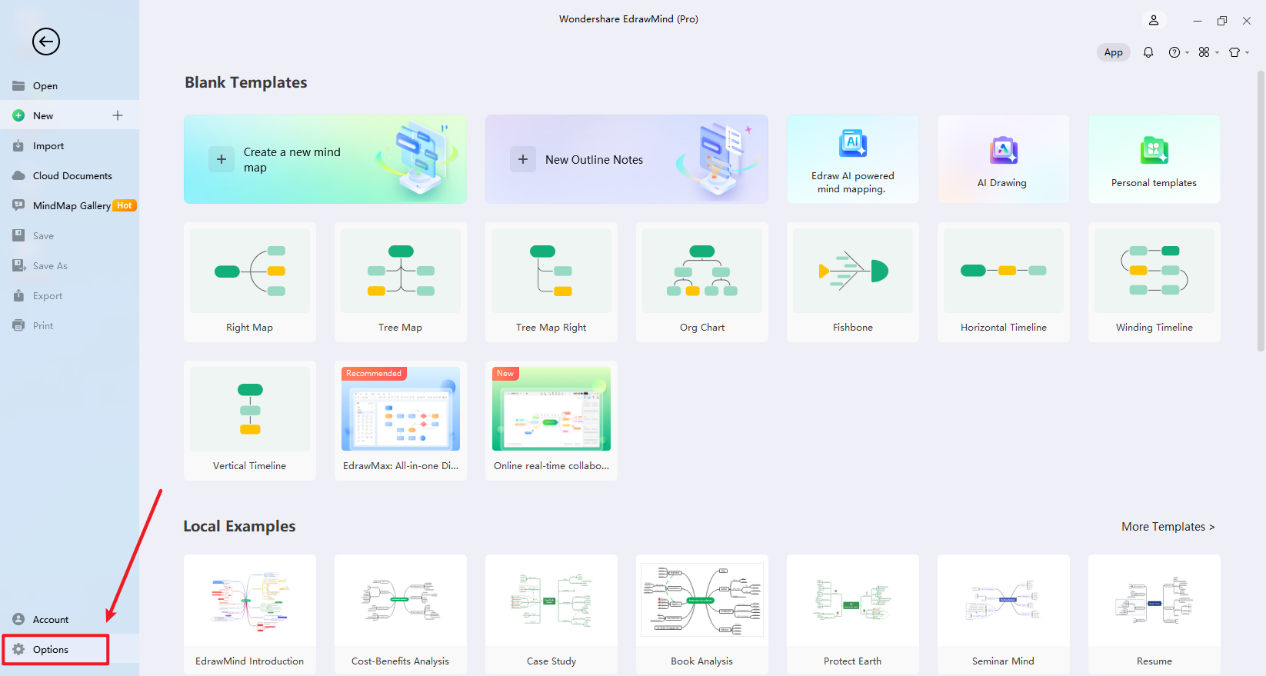
Task: Open Edraw AI powered mind mapping
Action: (x=852, y=159)
